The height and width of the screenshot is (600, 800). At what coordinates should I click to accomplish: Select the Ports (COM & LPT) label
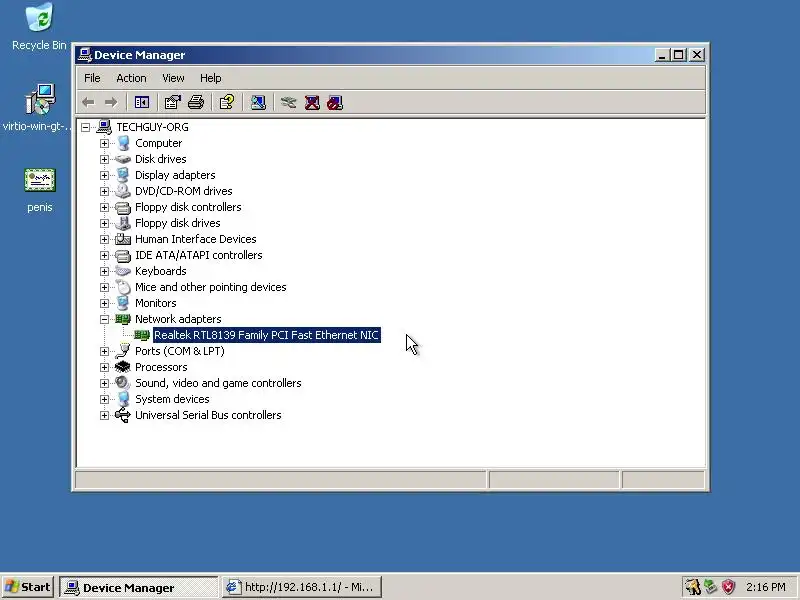(x=180, y=351)
